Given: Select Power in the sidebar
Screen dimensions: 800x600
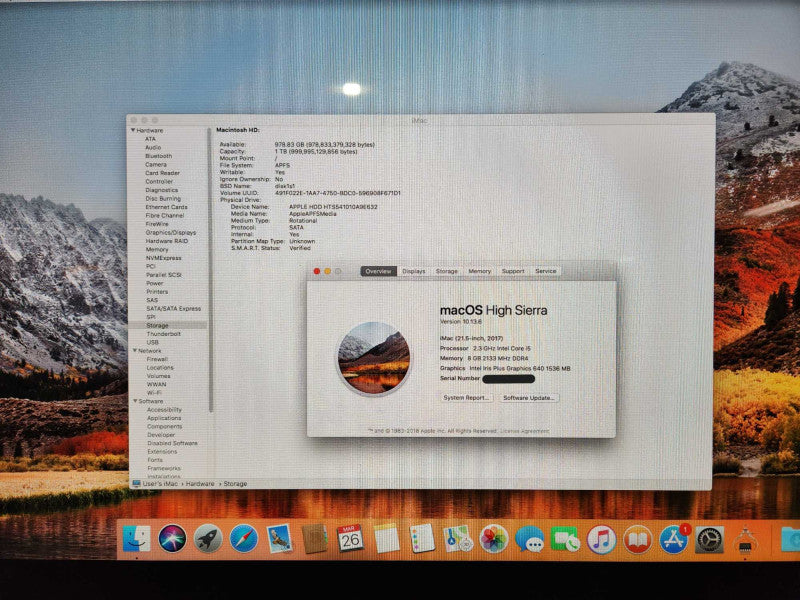Looking at the screenshot, I should click(x=155, y=283).
